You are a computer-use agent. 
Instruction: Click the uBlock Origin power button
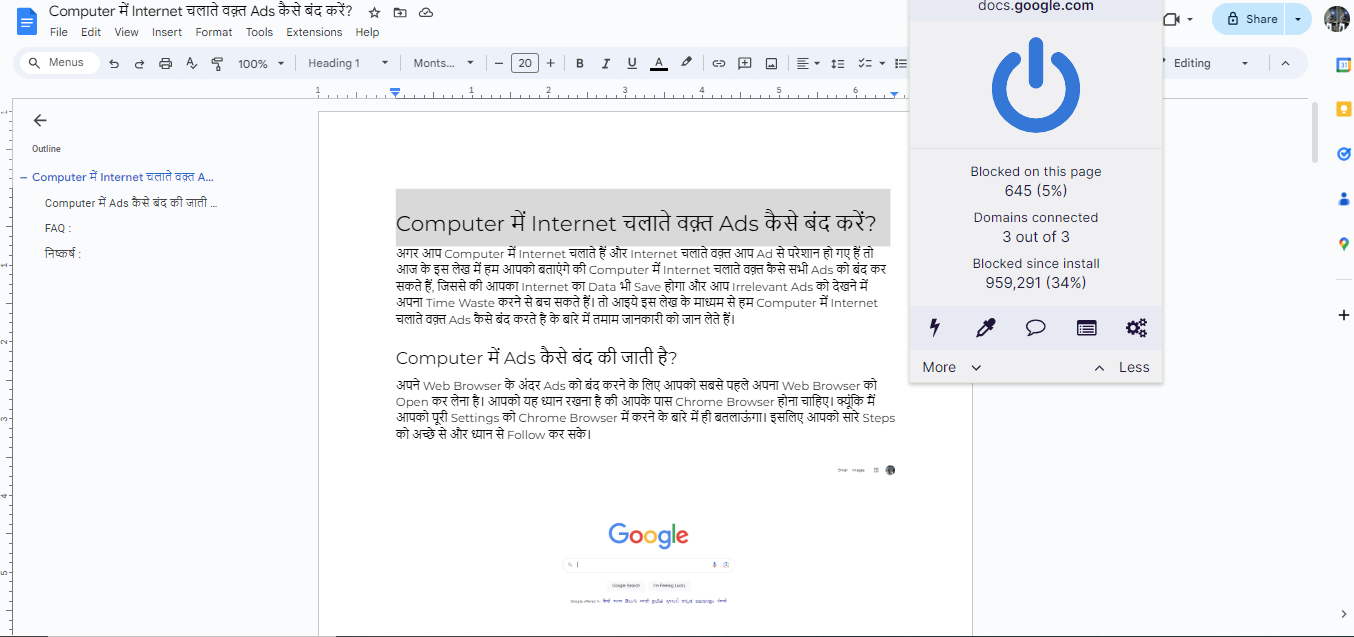[x=1036, y=84]
